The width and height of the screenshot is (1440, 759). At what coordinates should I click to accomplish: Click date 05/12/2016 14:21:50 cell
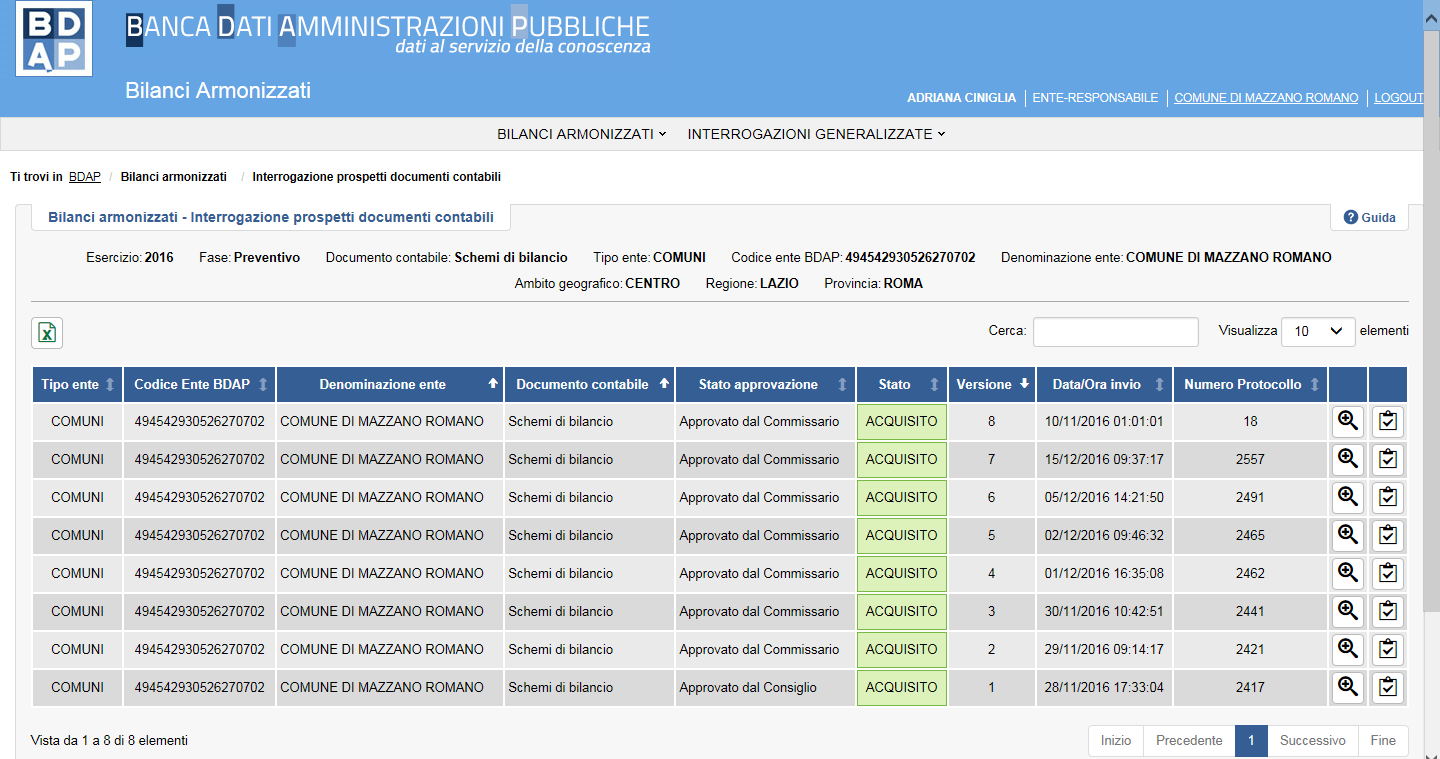pos(1104,498)
